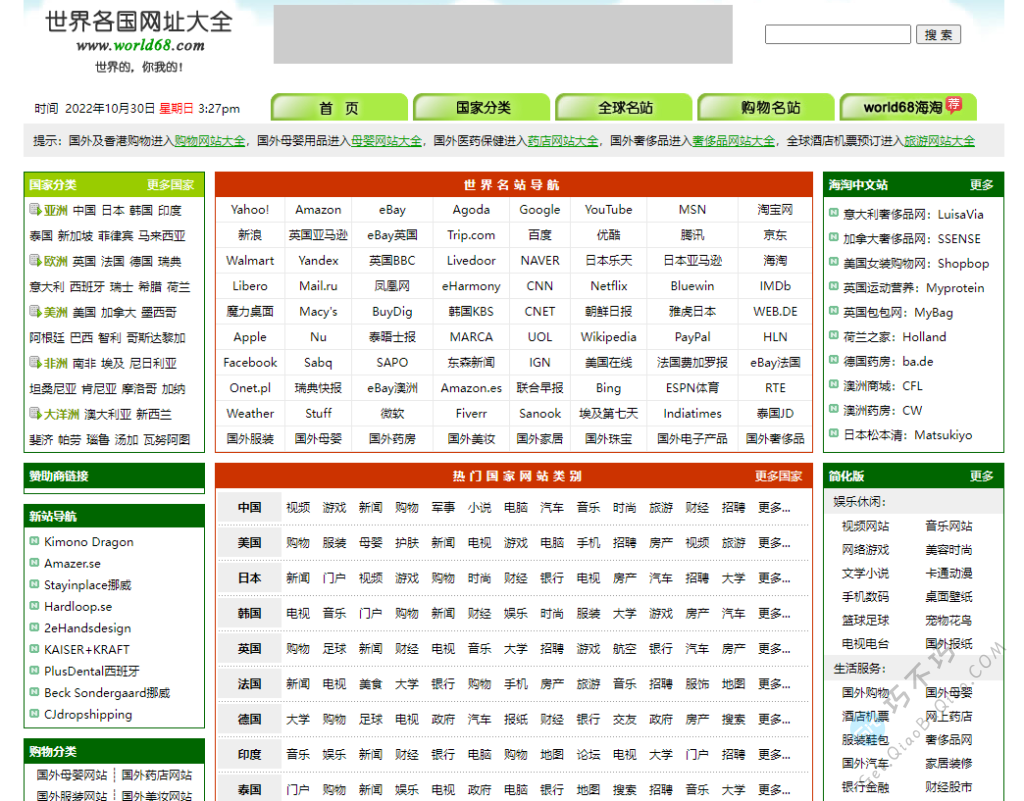
Task: Go to the 首页 home tab
Action: (339, 108)
